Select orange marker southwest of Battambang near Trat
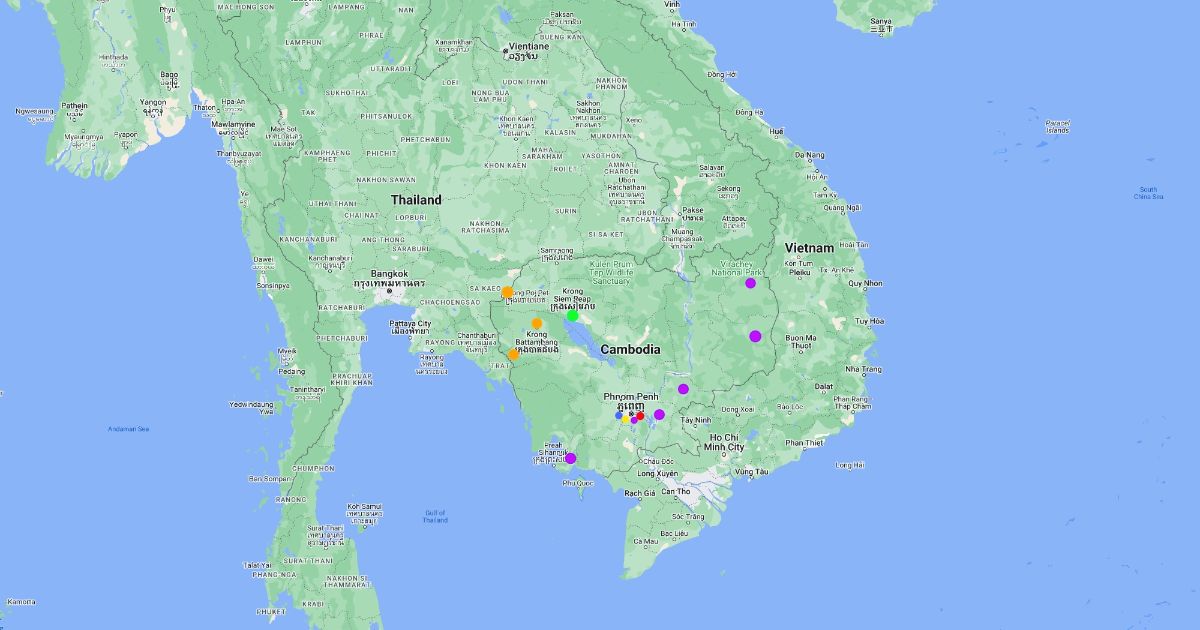This screenshot has height=630, width=1200. (513, 354)
